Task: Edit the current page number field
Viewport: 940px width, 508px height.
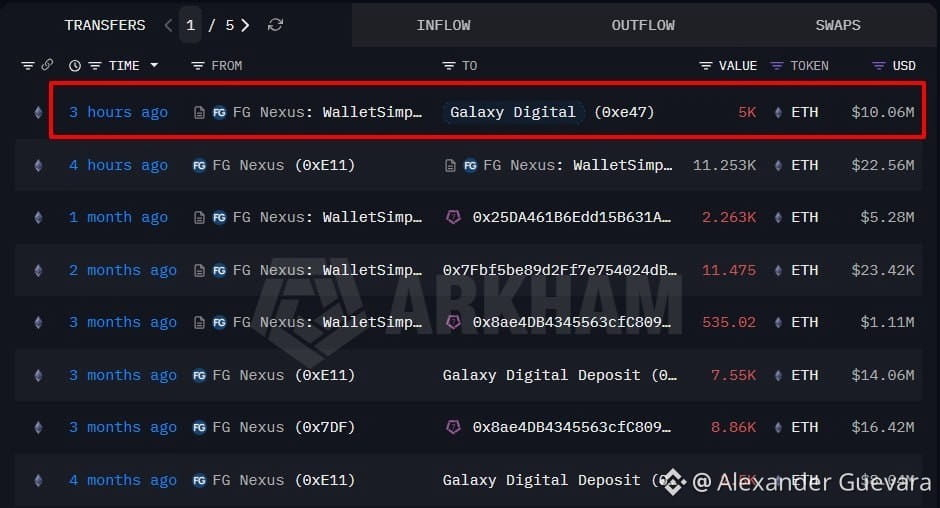Action: (191, 25)
